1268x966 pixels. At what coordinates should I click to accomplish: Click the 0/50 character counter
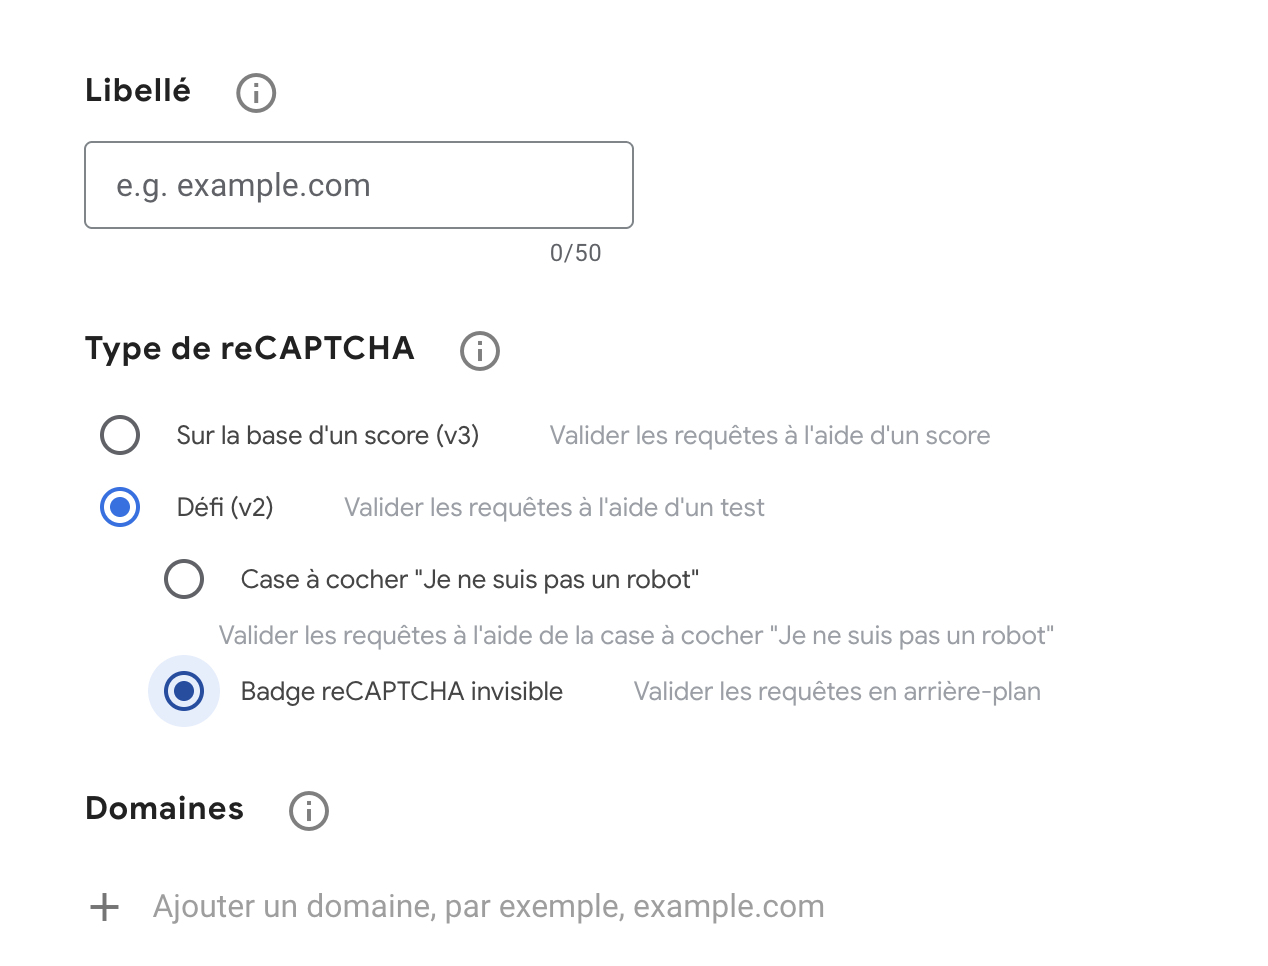(576, 253)
